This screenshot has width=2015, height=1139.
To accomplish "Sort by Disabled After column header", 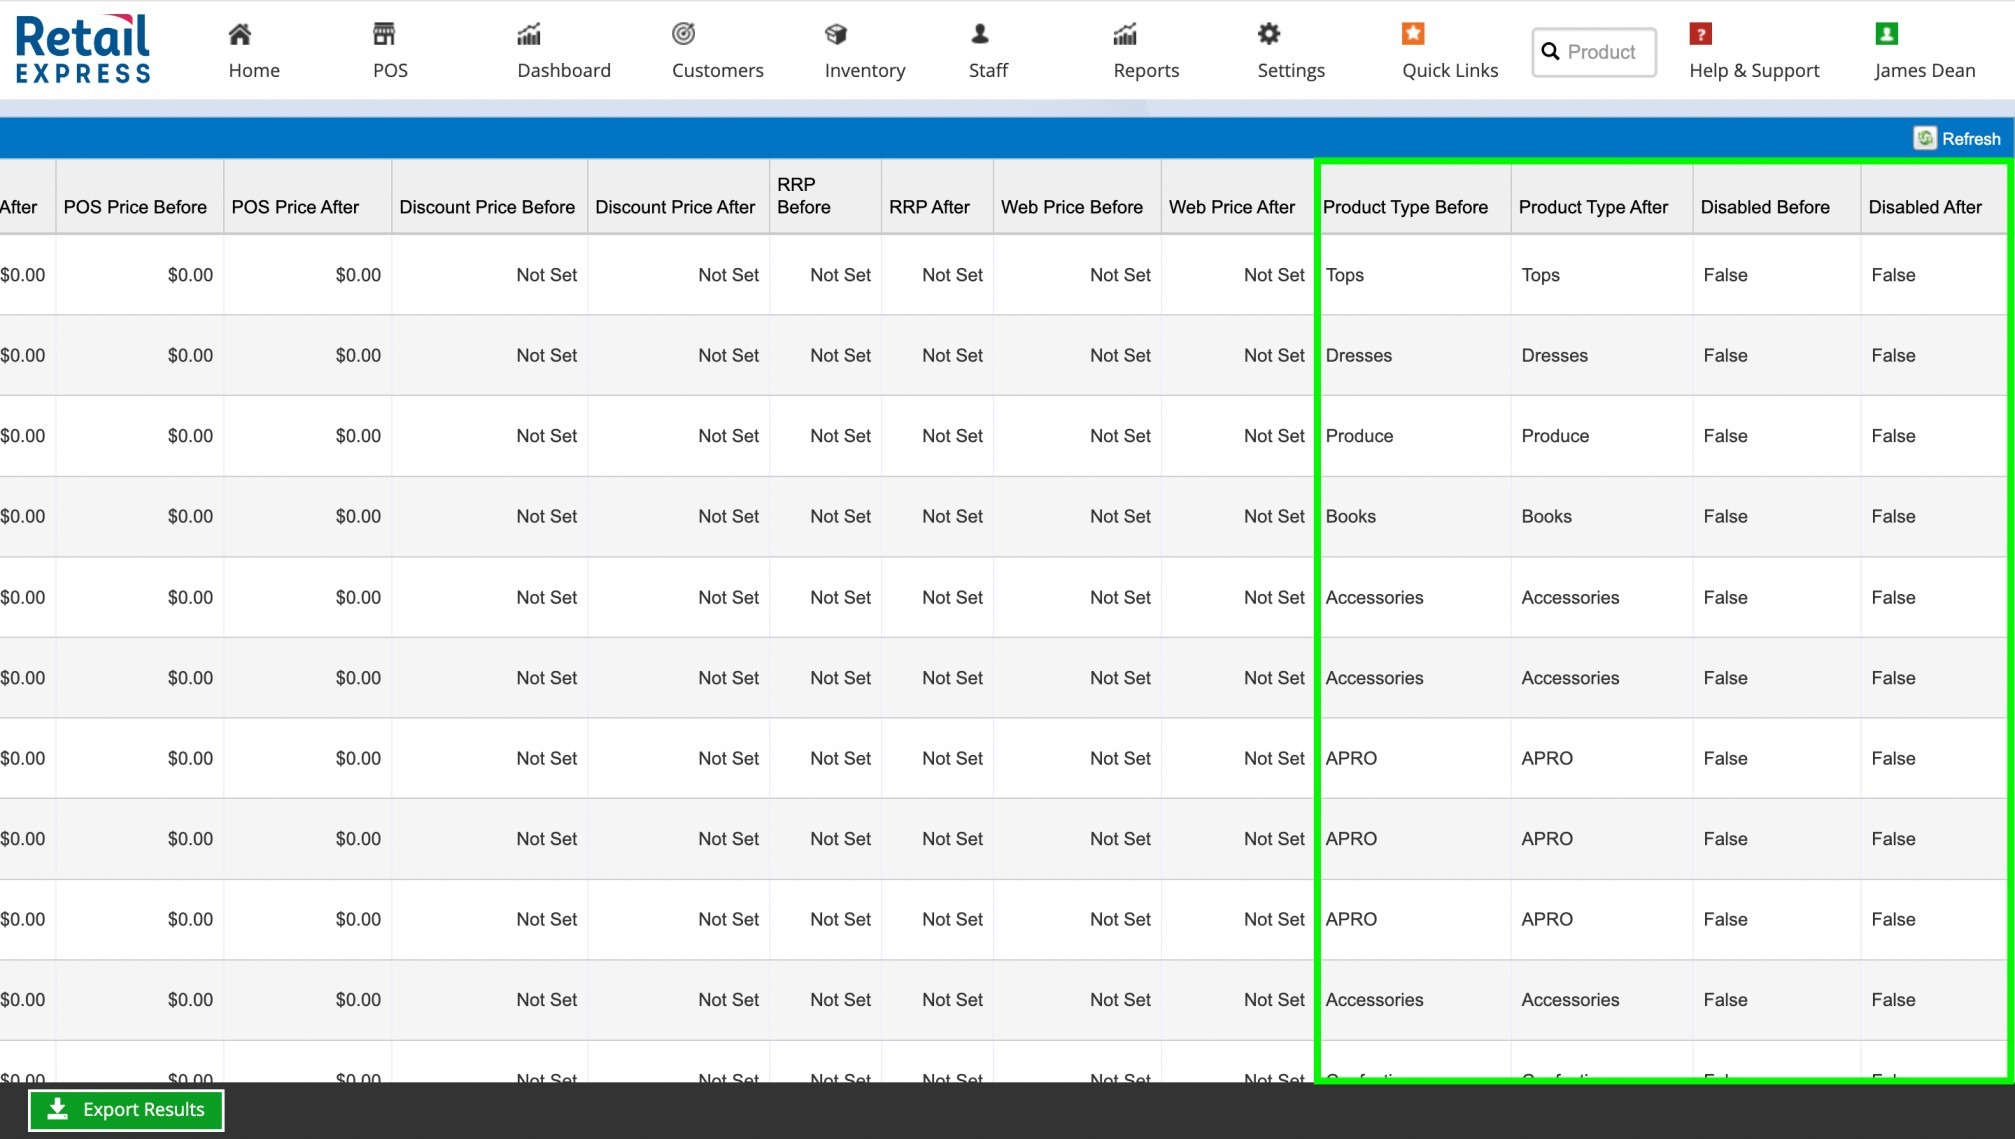I will [x=1925, y=207].
